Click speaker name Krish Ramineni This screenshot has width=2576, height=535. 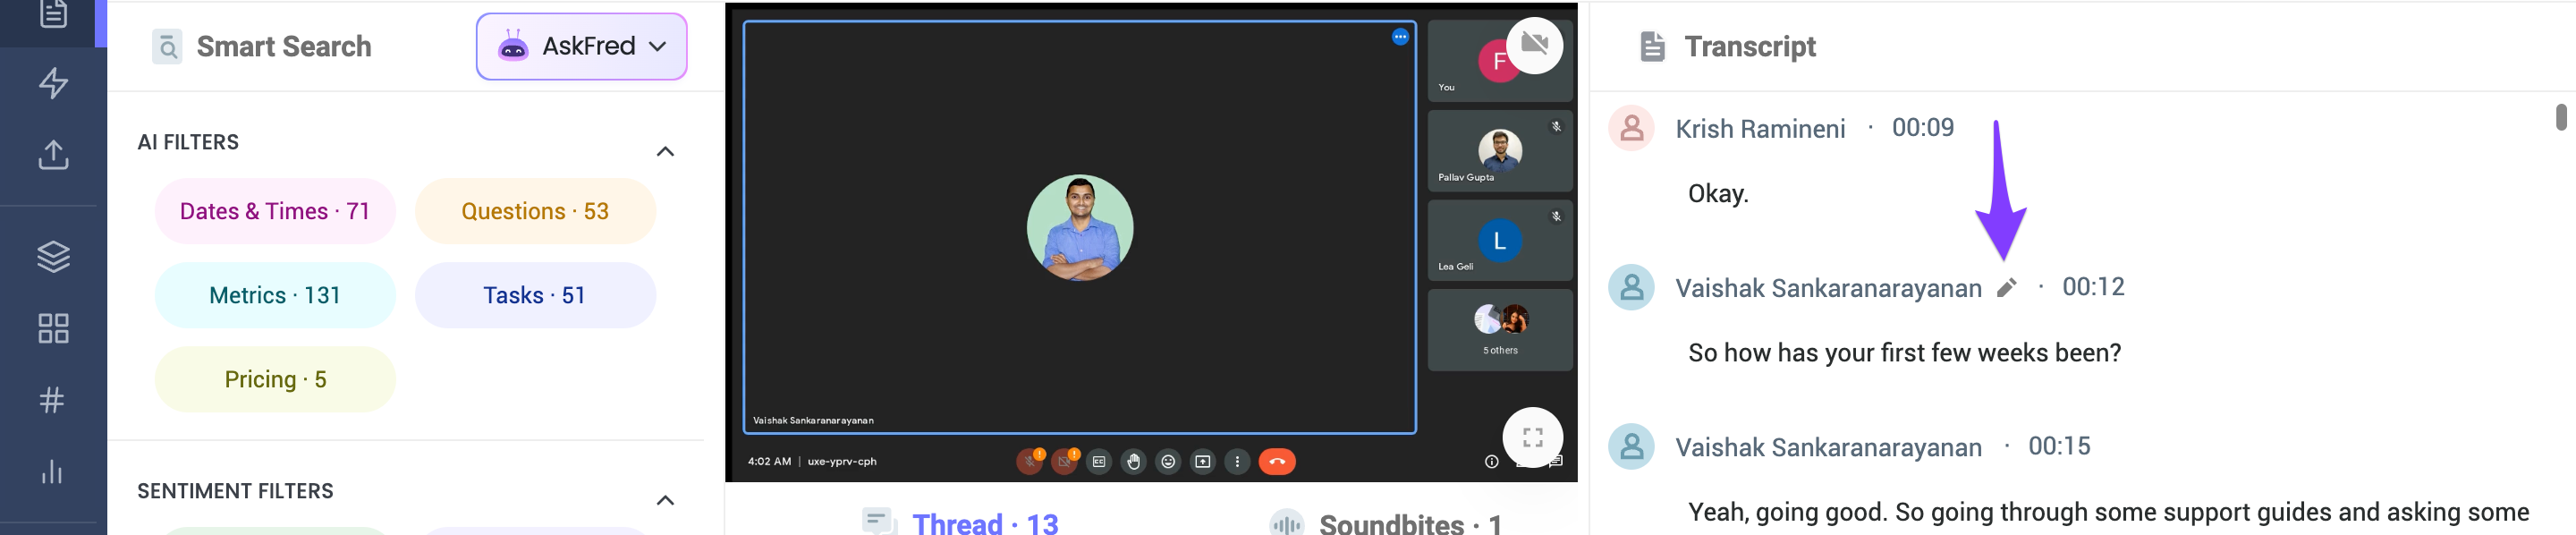pyautogui.click(x=1760, y=129)
